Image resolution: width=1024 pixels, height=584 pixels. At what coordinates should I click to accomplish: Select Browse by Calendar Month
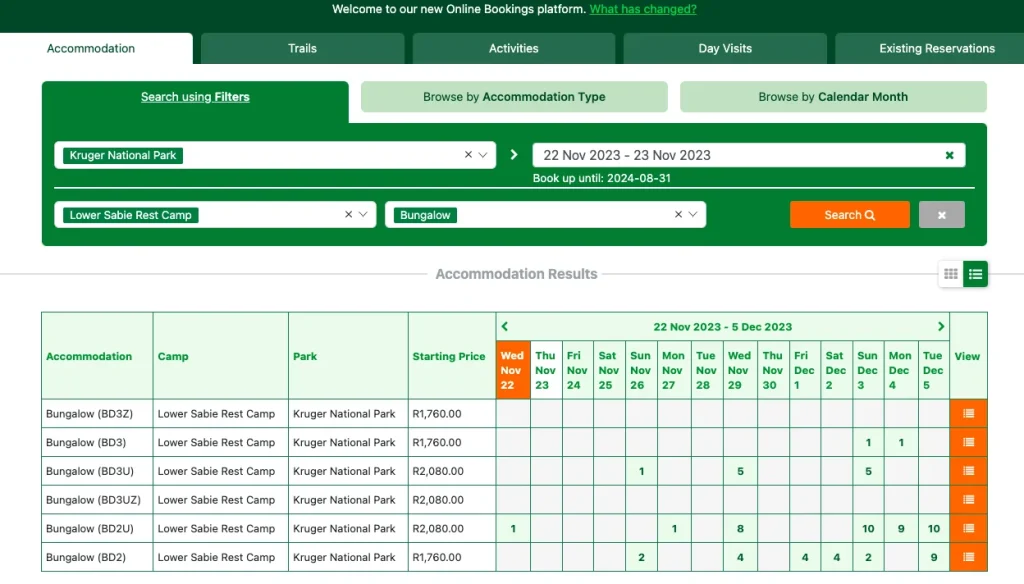833,97
